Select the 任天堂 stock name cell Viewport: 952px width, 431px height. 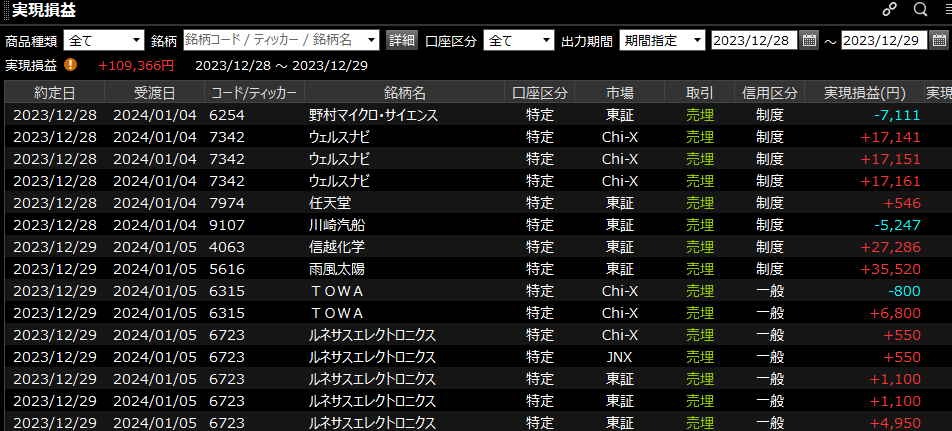point(330,203)
